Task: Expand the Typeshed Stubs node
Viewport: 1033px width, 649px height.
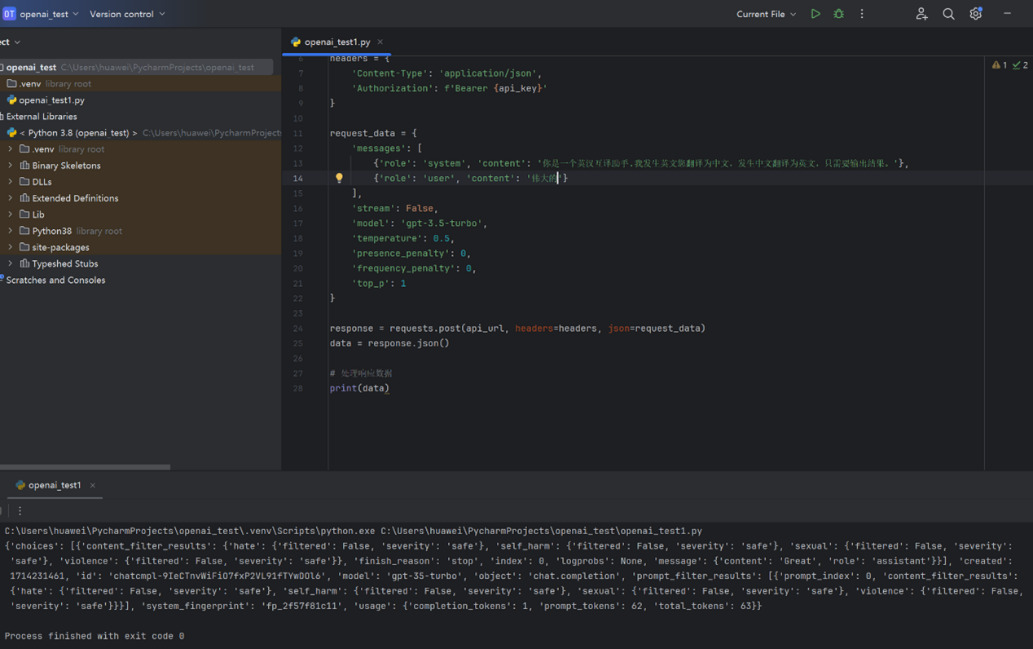Action: coord(10,264)
